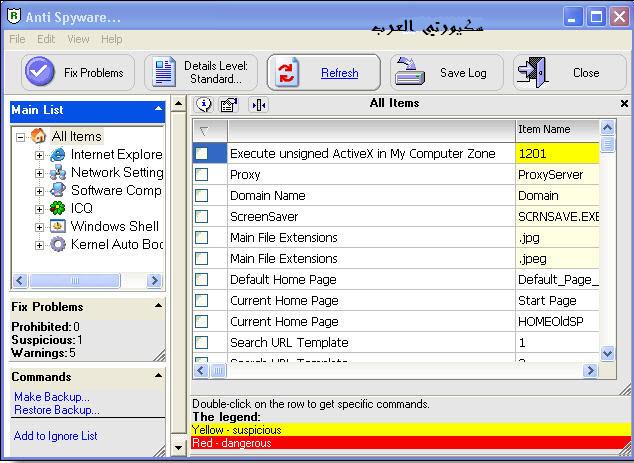The height and width of the screenshot is (463, 634).
Task: Collapse the Commands panel arrow
Action: coord(158,376)
